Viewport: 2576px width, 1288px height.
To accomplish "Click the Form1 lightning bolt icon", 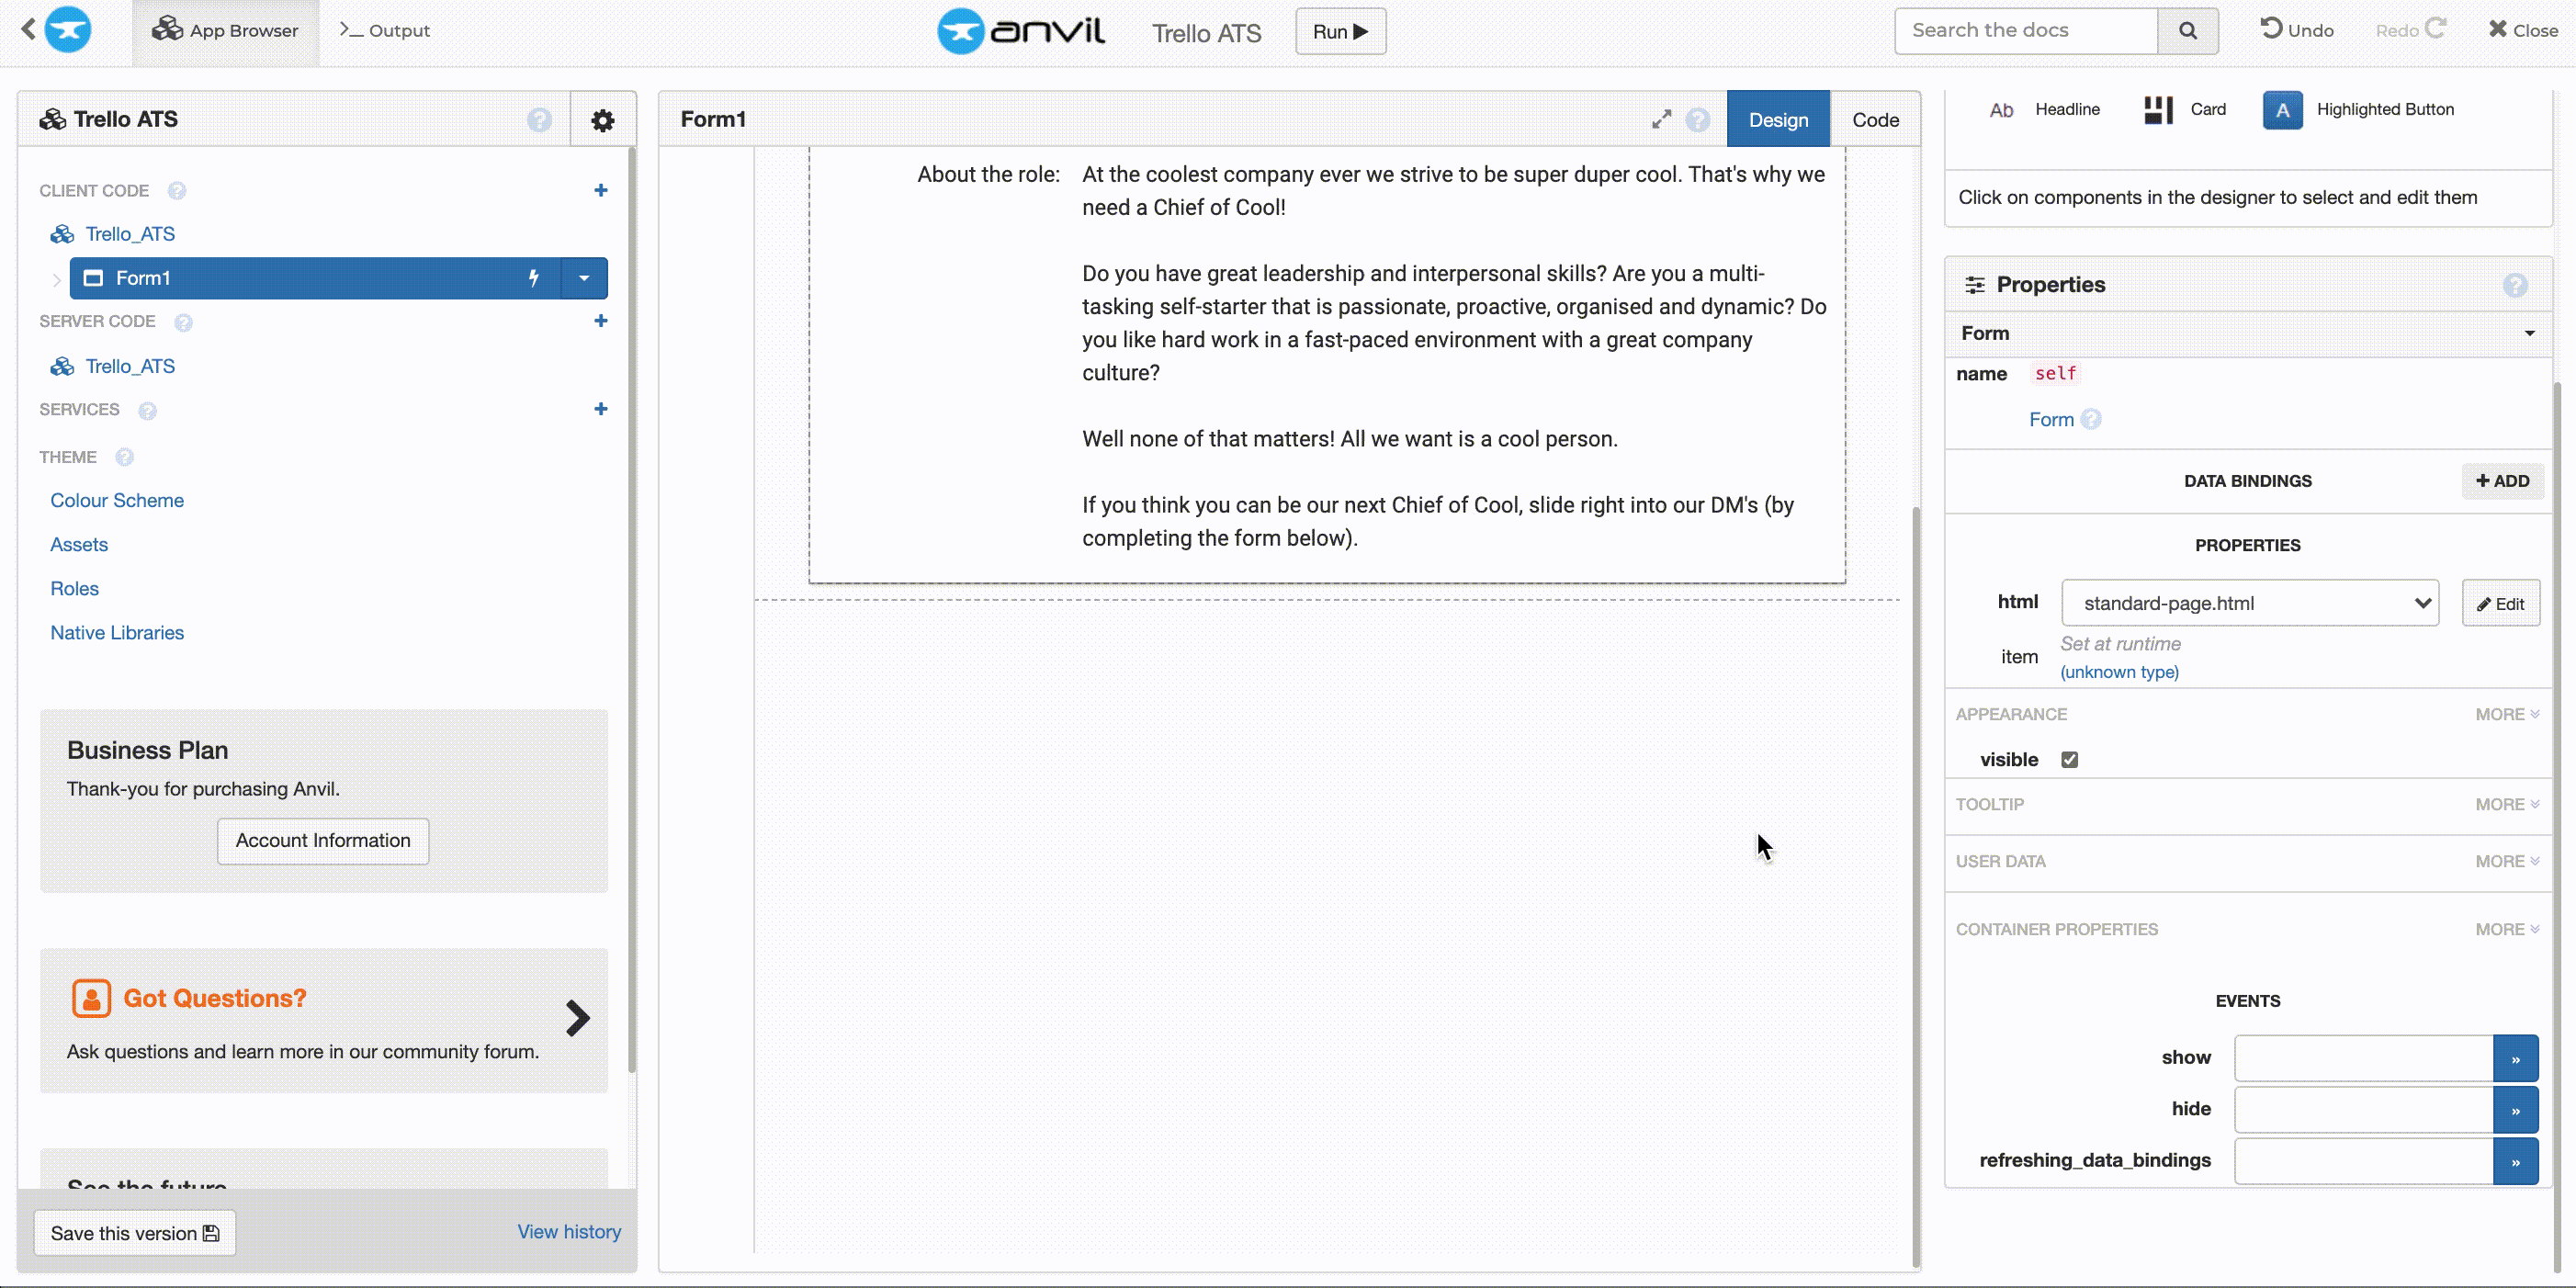I will click(532, 277).
